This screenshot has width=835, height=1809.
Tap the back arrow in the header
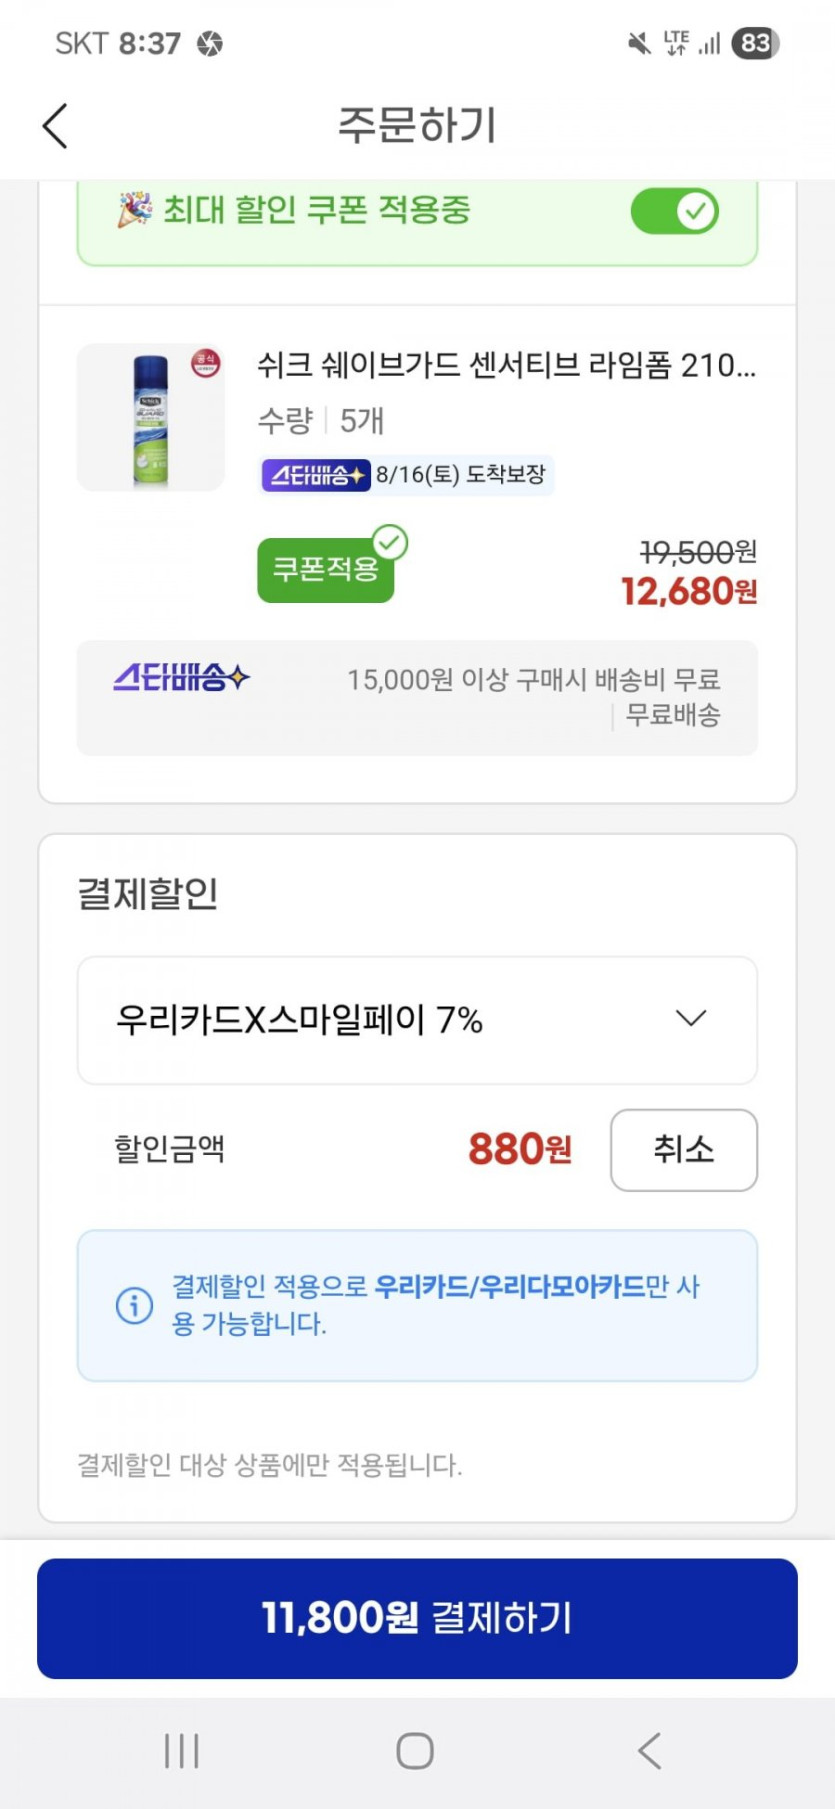click(56, 126)
